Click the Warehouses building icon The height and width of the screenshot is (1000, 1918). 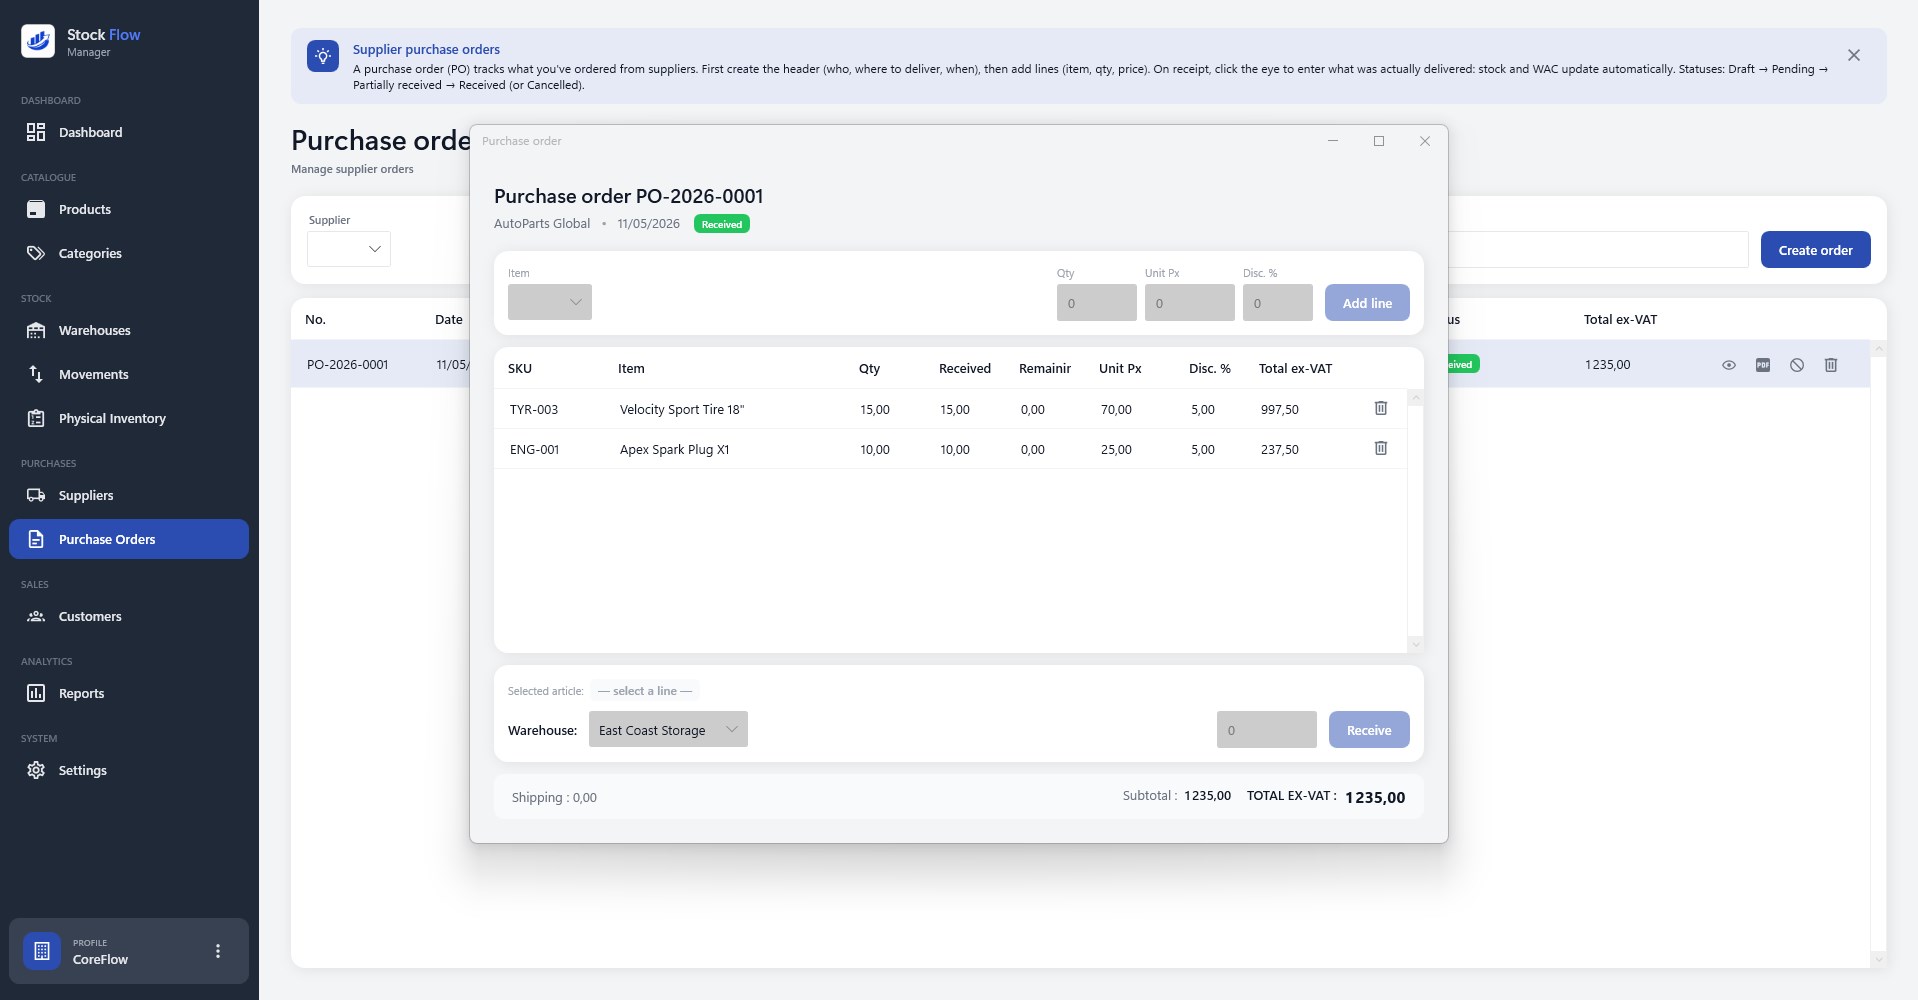(x=36, y=330)
